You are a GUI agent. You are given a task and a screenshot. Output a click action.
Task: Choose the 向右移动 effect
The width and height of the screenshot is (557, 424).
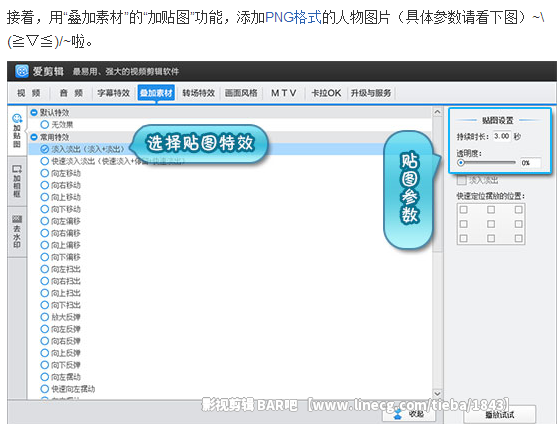point(44,185)
